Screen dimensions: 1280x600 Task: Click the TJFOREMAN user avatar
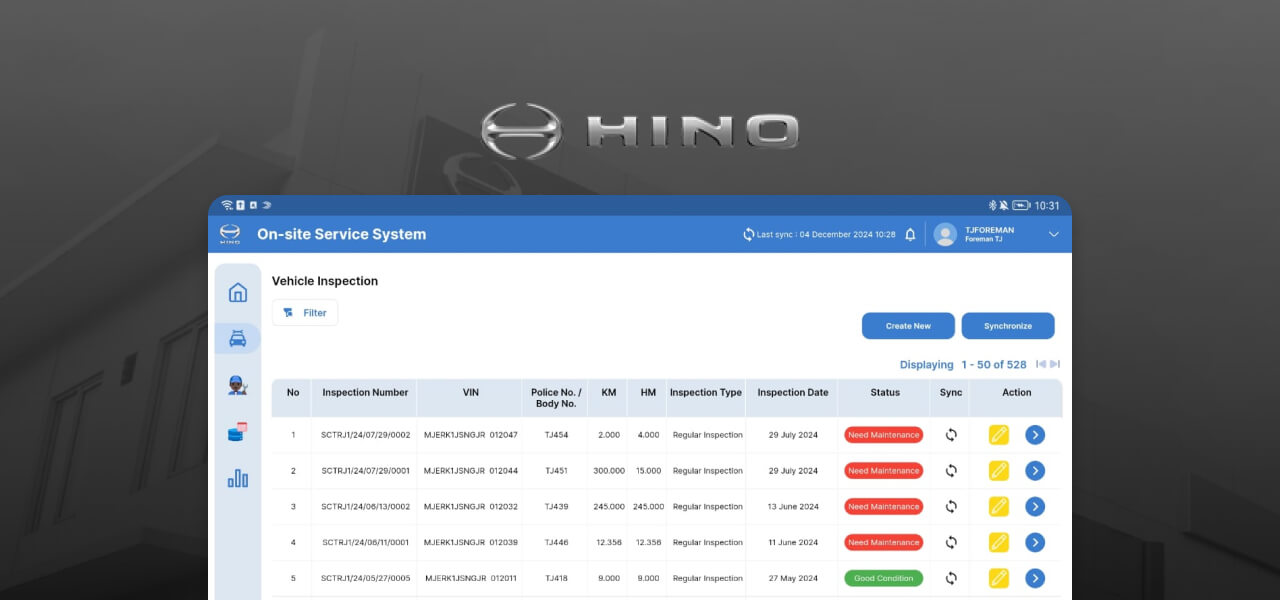tap(945, 235)
